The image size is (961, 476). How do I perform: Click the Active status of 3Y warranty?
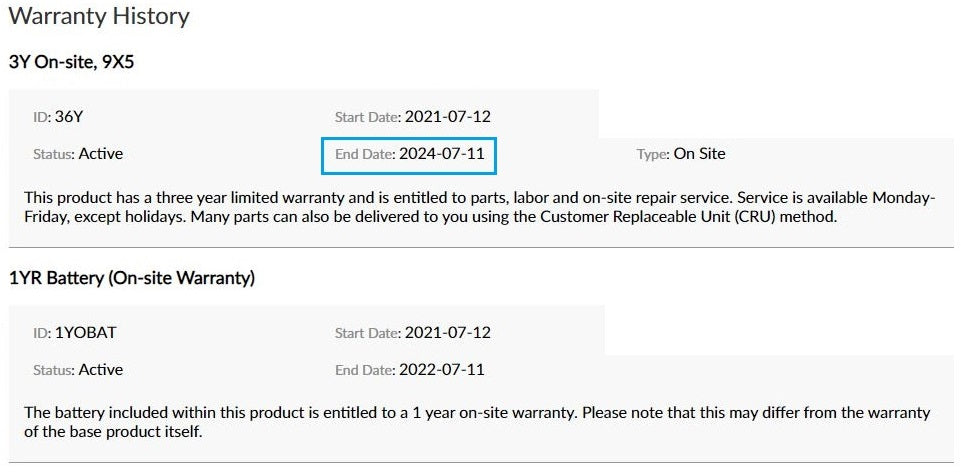coord(101,154)
